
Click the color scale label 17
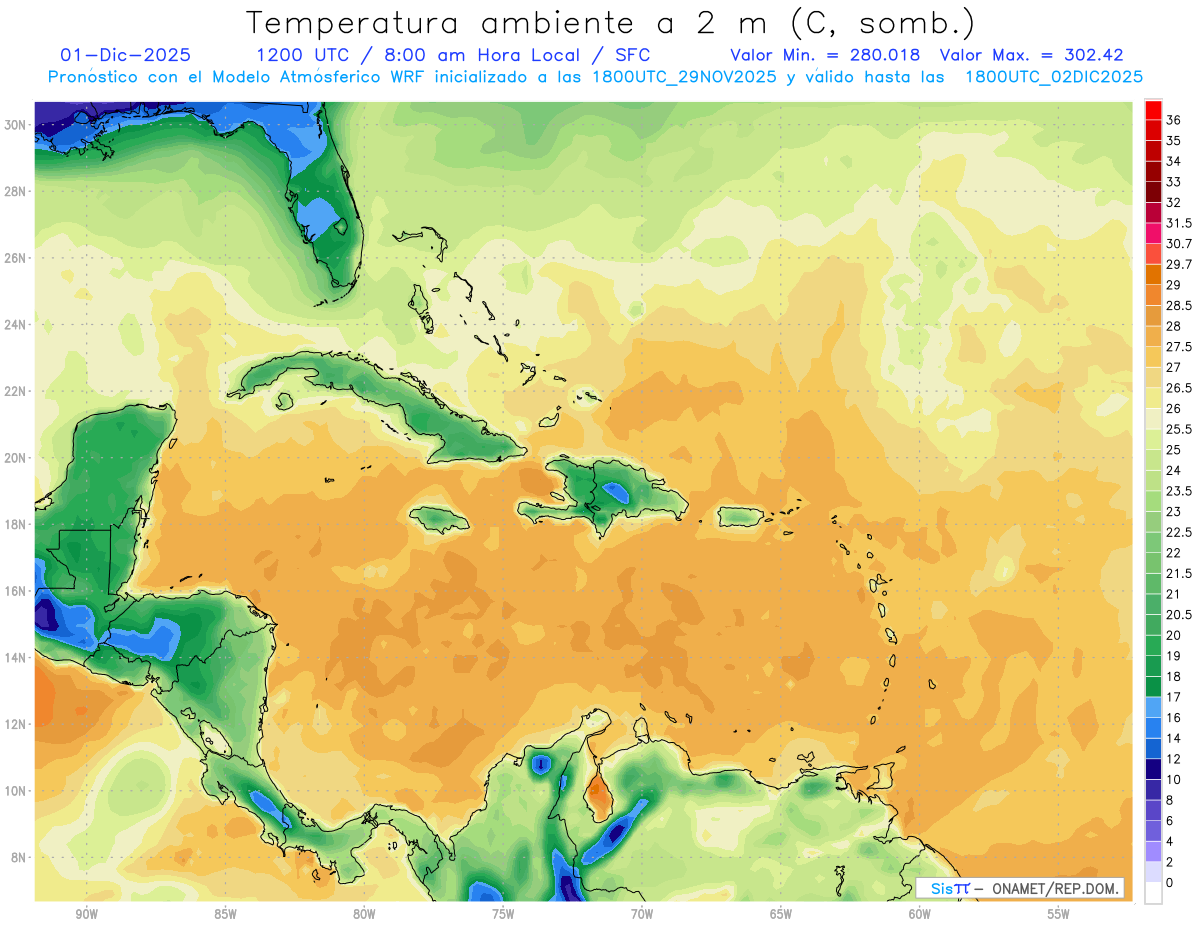point(1174,697)
